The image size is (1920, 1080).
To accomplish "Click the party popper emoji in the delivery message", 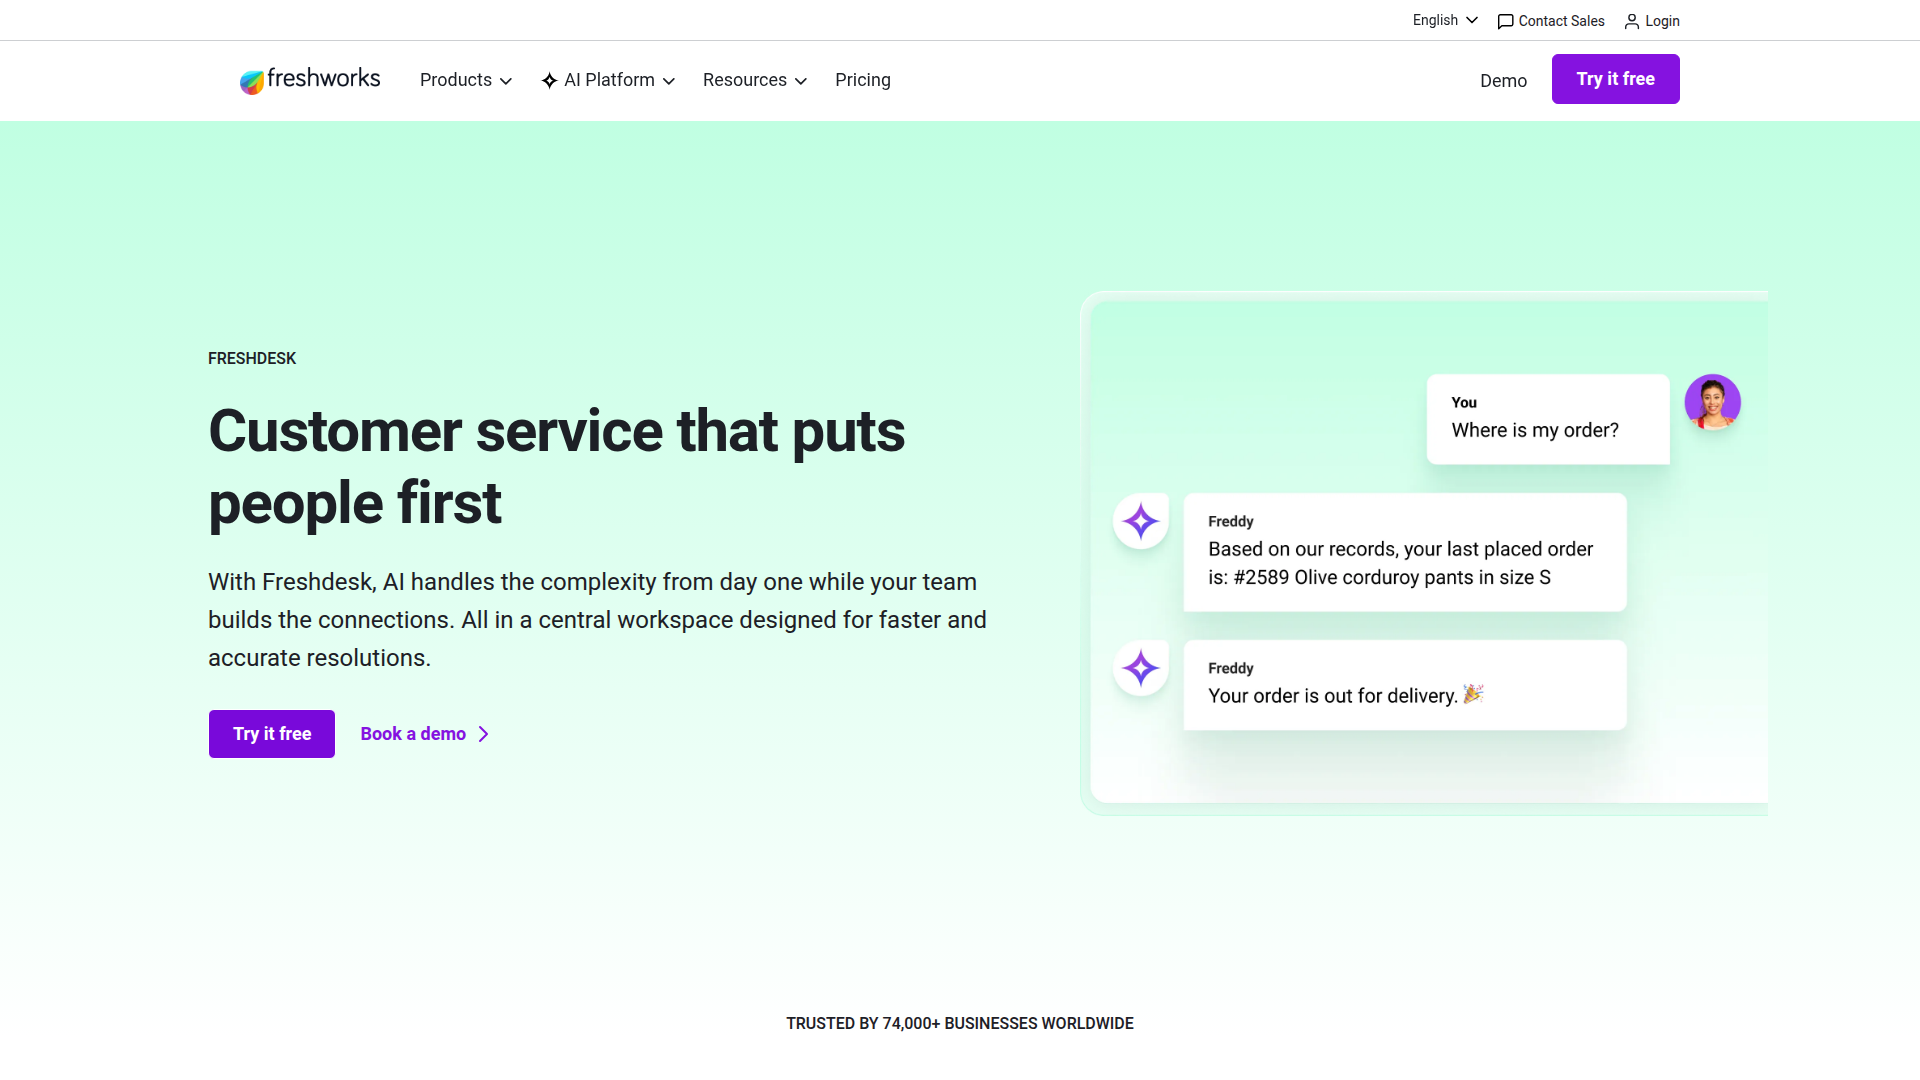I will click(x=1473, y=694).
